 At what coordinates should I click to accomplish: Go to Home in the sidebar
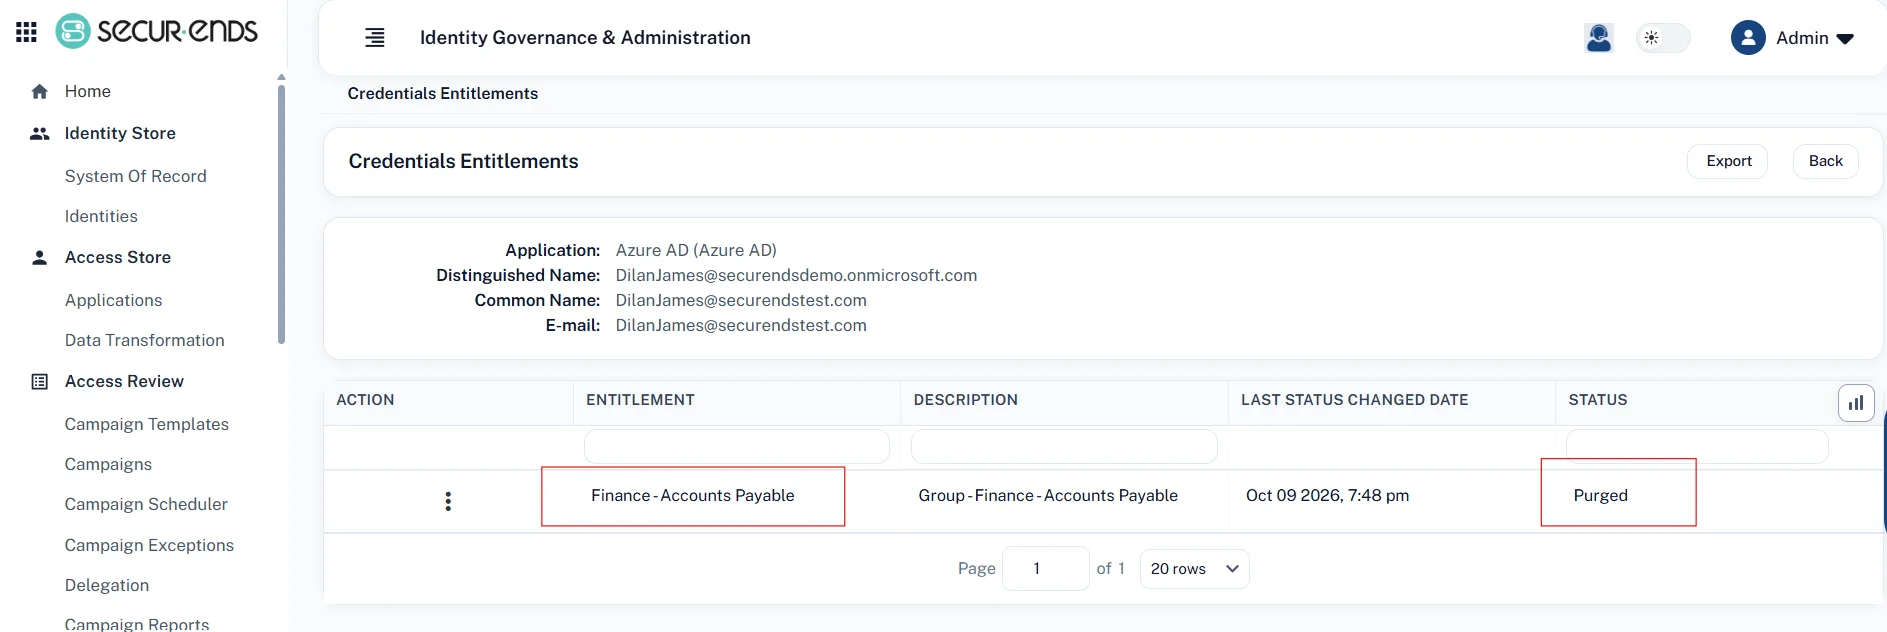[x=88, y=91]
